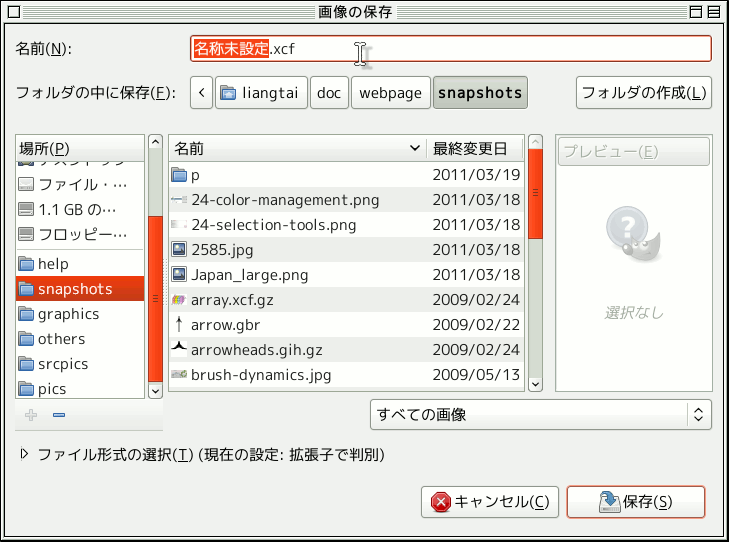This screenshot has height=542, width=729.
Task: Click the arrow.gbr brush file icon
Action: coord(179,324)
